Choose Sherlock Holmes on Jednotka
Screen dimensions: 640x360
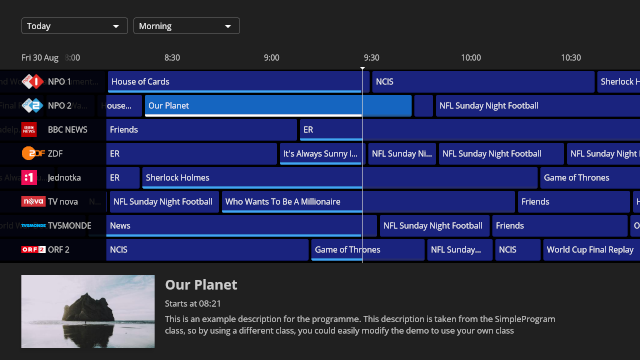340,178
